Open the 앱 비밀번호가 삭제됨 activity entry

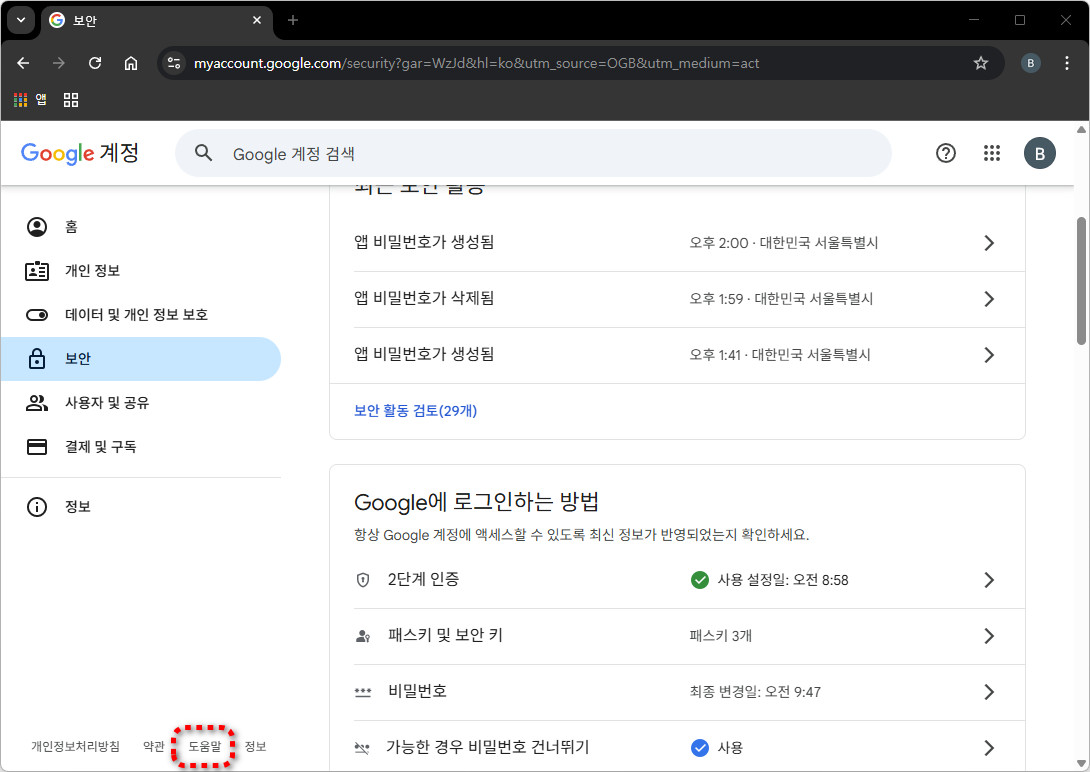(677, 299)
